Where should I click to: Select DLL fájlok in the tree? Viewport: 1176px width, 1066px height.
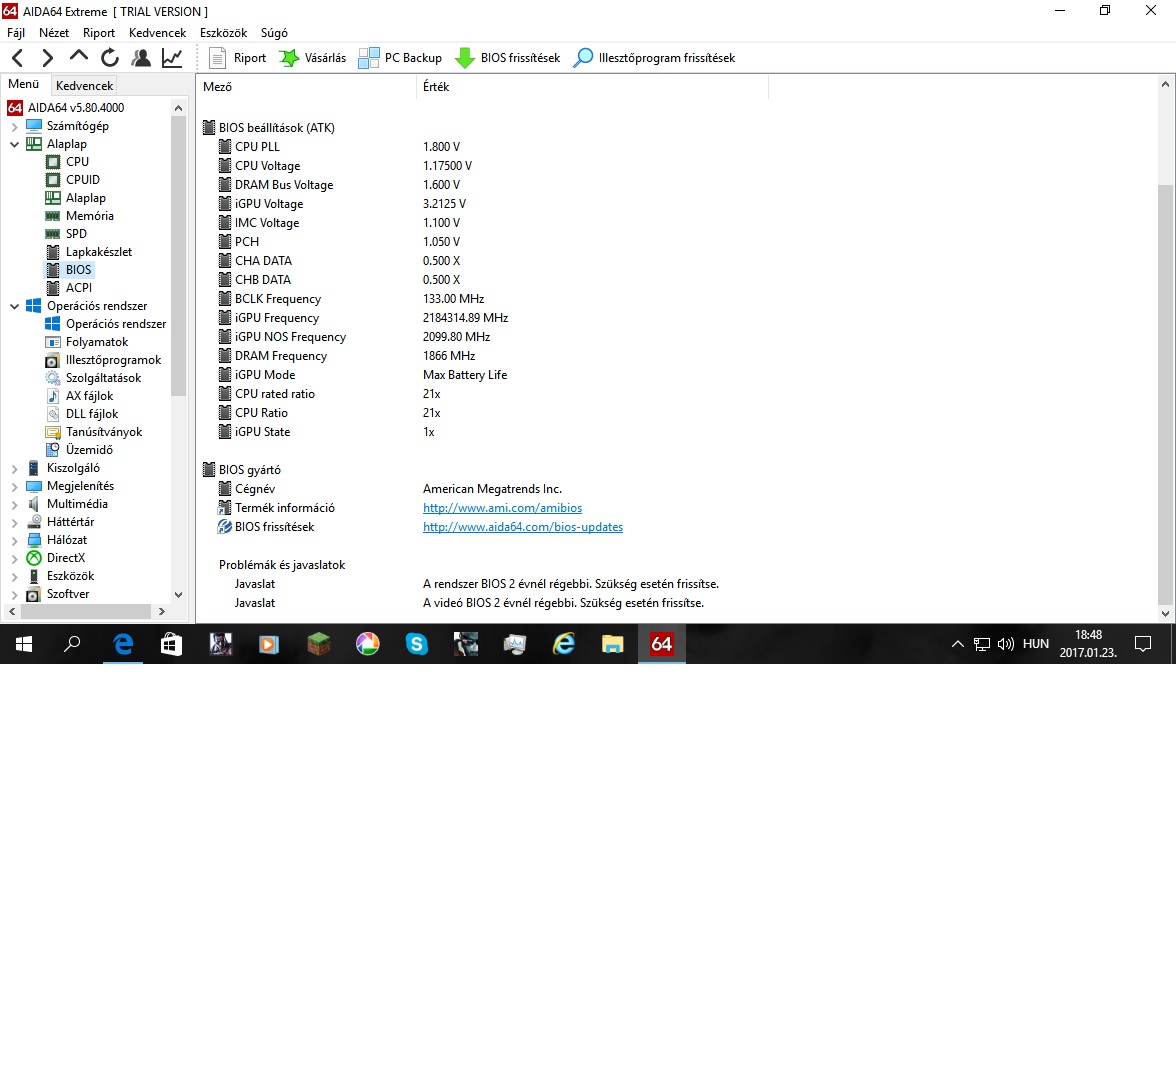92,414
